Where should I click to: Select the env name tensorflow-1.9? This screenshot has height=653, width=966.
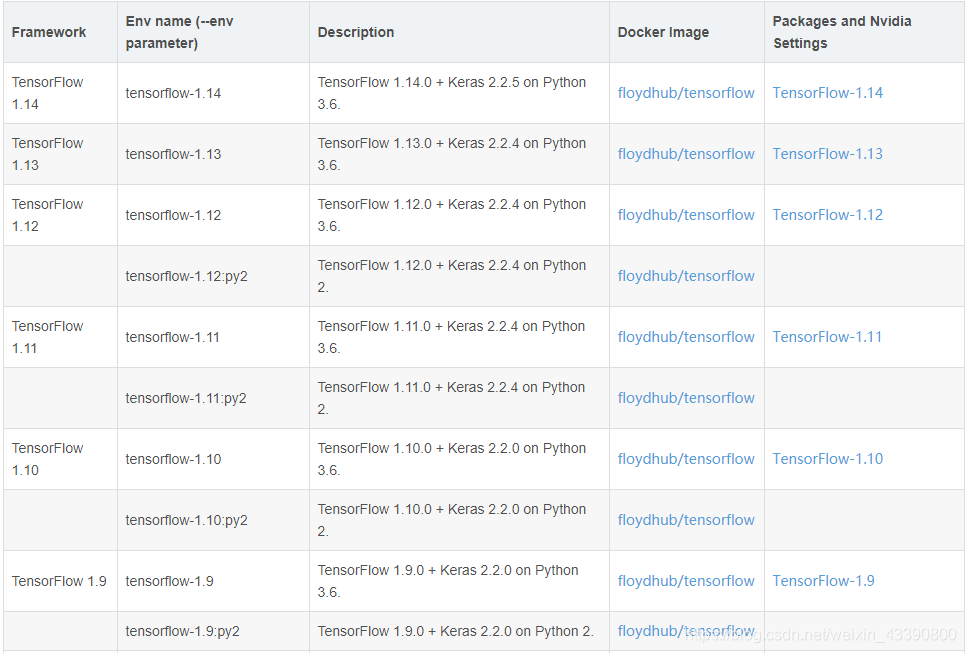pyautogui.click(x=169, y=581)
